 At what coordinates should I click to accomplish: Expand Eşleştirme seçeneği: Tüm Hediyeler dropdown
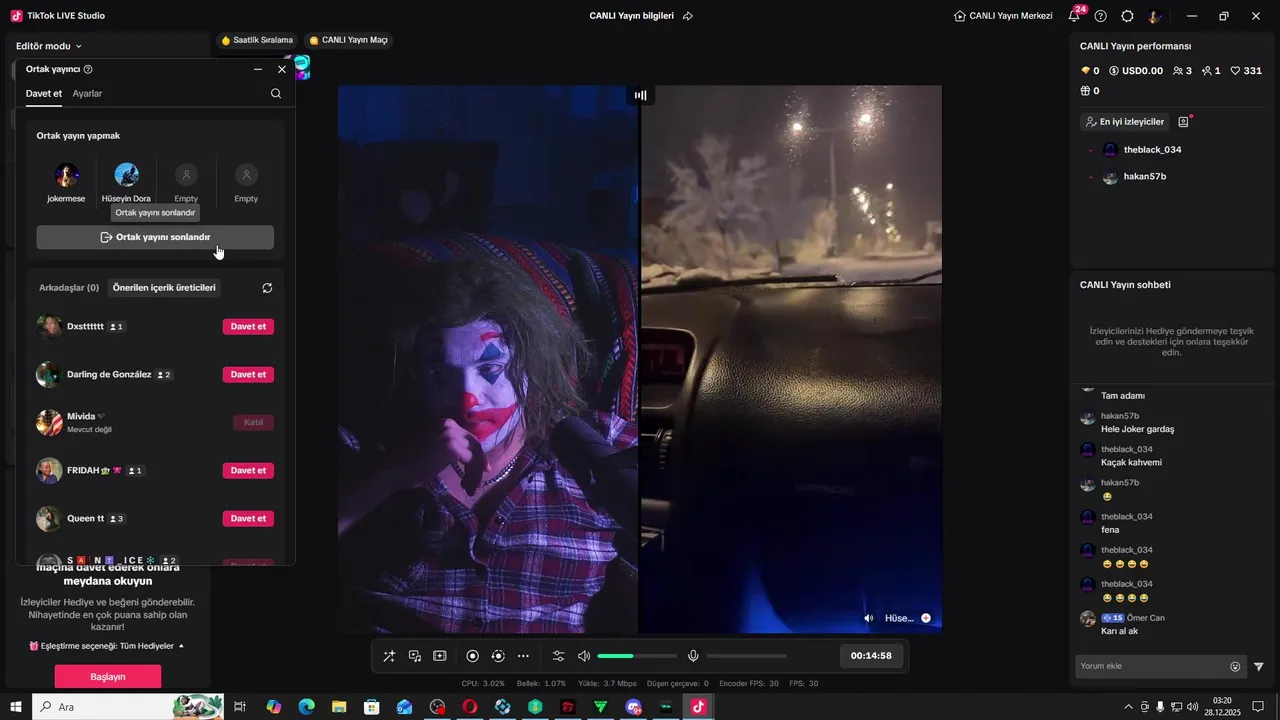click(x=107, y=646)
